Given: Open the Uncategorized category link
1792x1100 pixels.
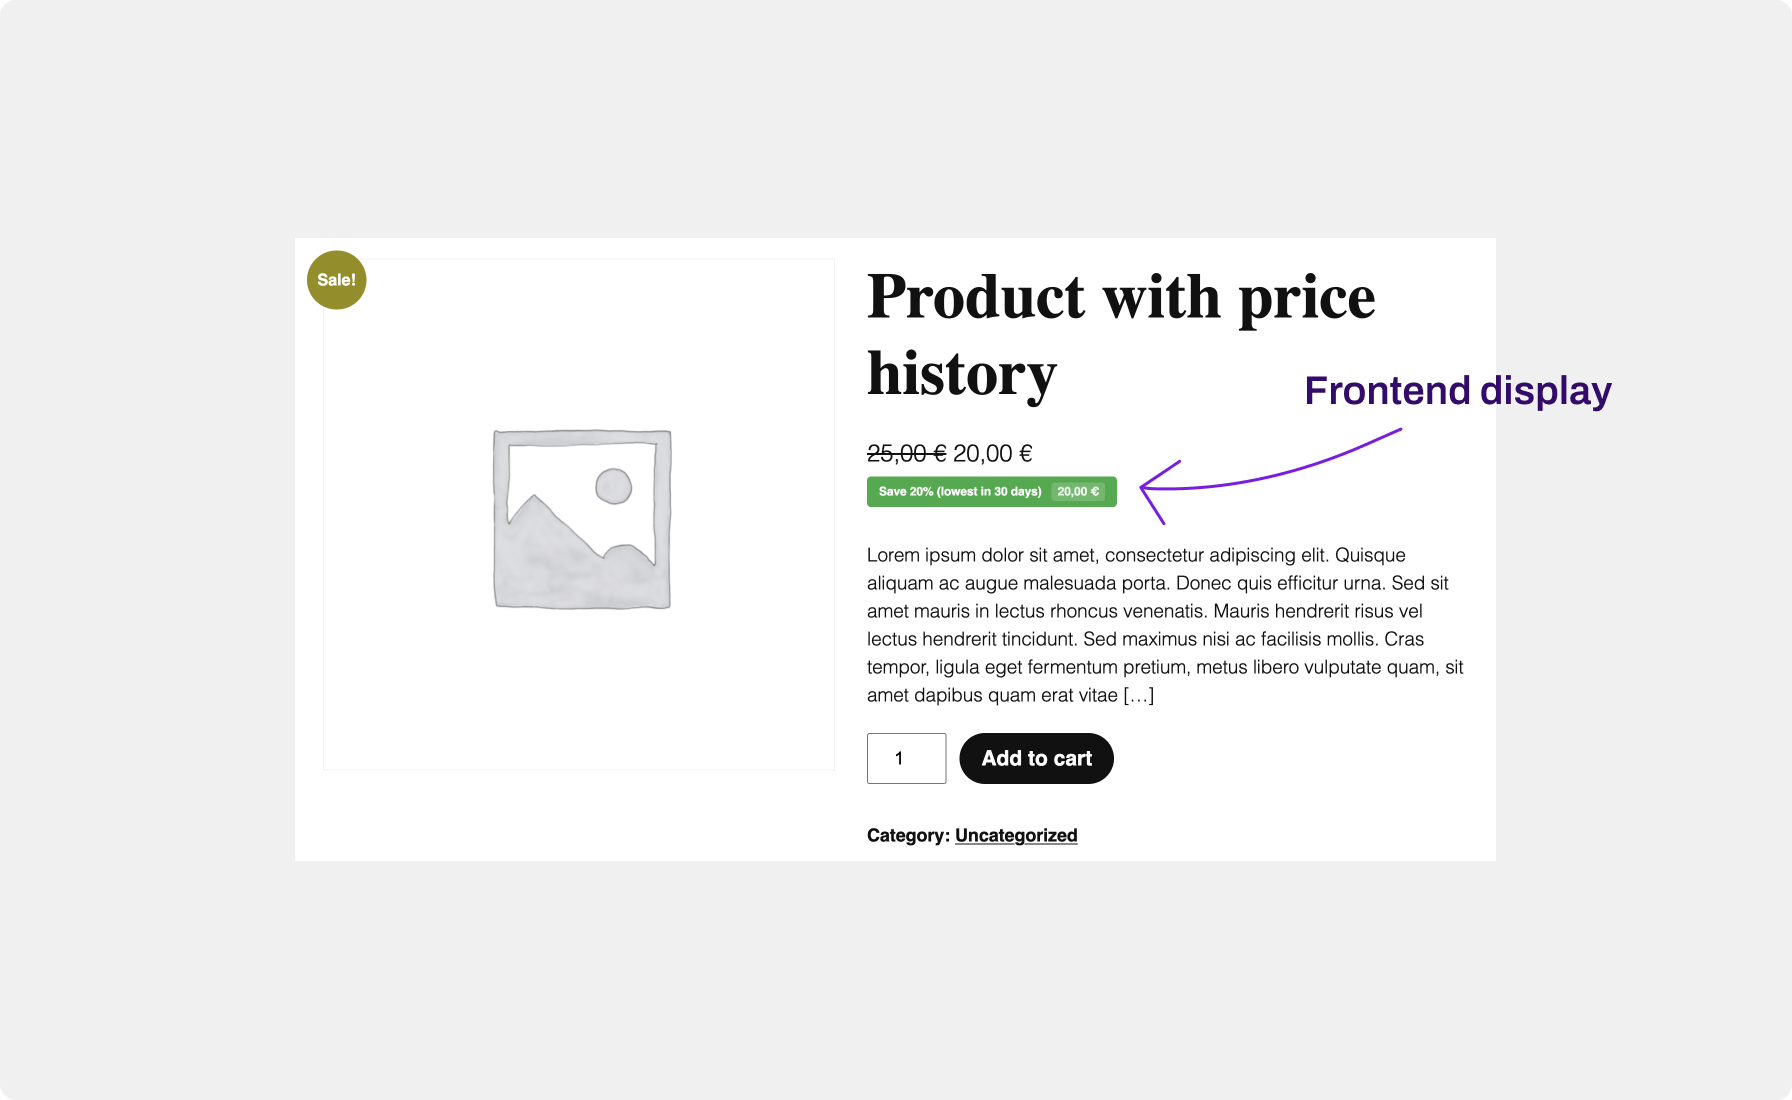Looking at the screenshot, I should point(1016,835).
